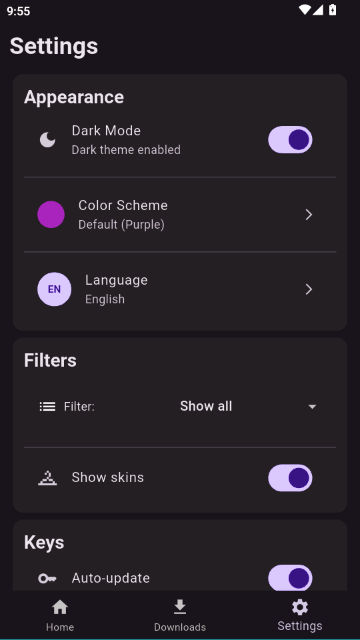Open the Show all filter dropdown
This screenshot has width=360, height=640.
coord(249,407)
